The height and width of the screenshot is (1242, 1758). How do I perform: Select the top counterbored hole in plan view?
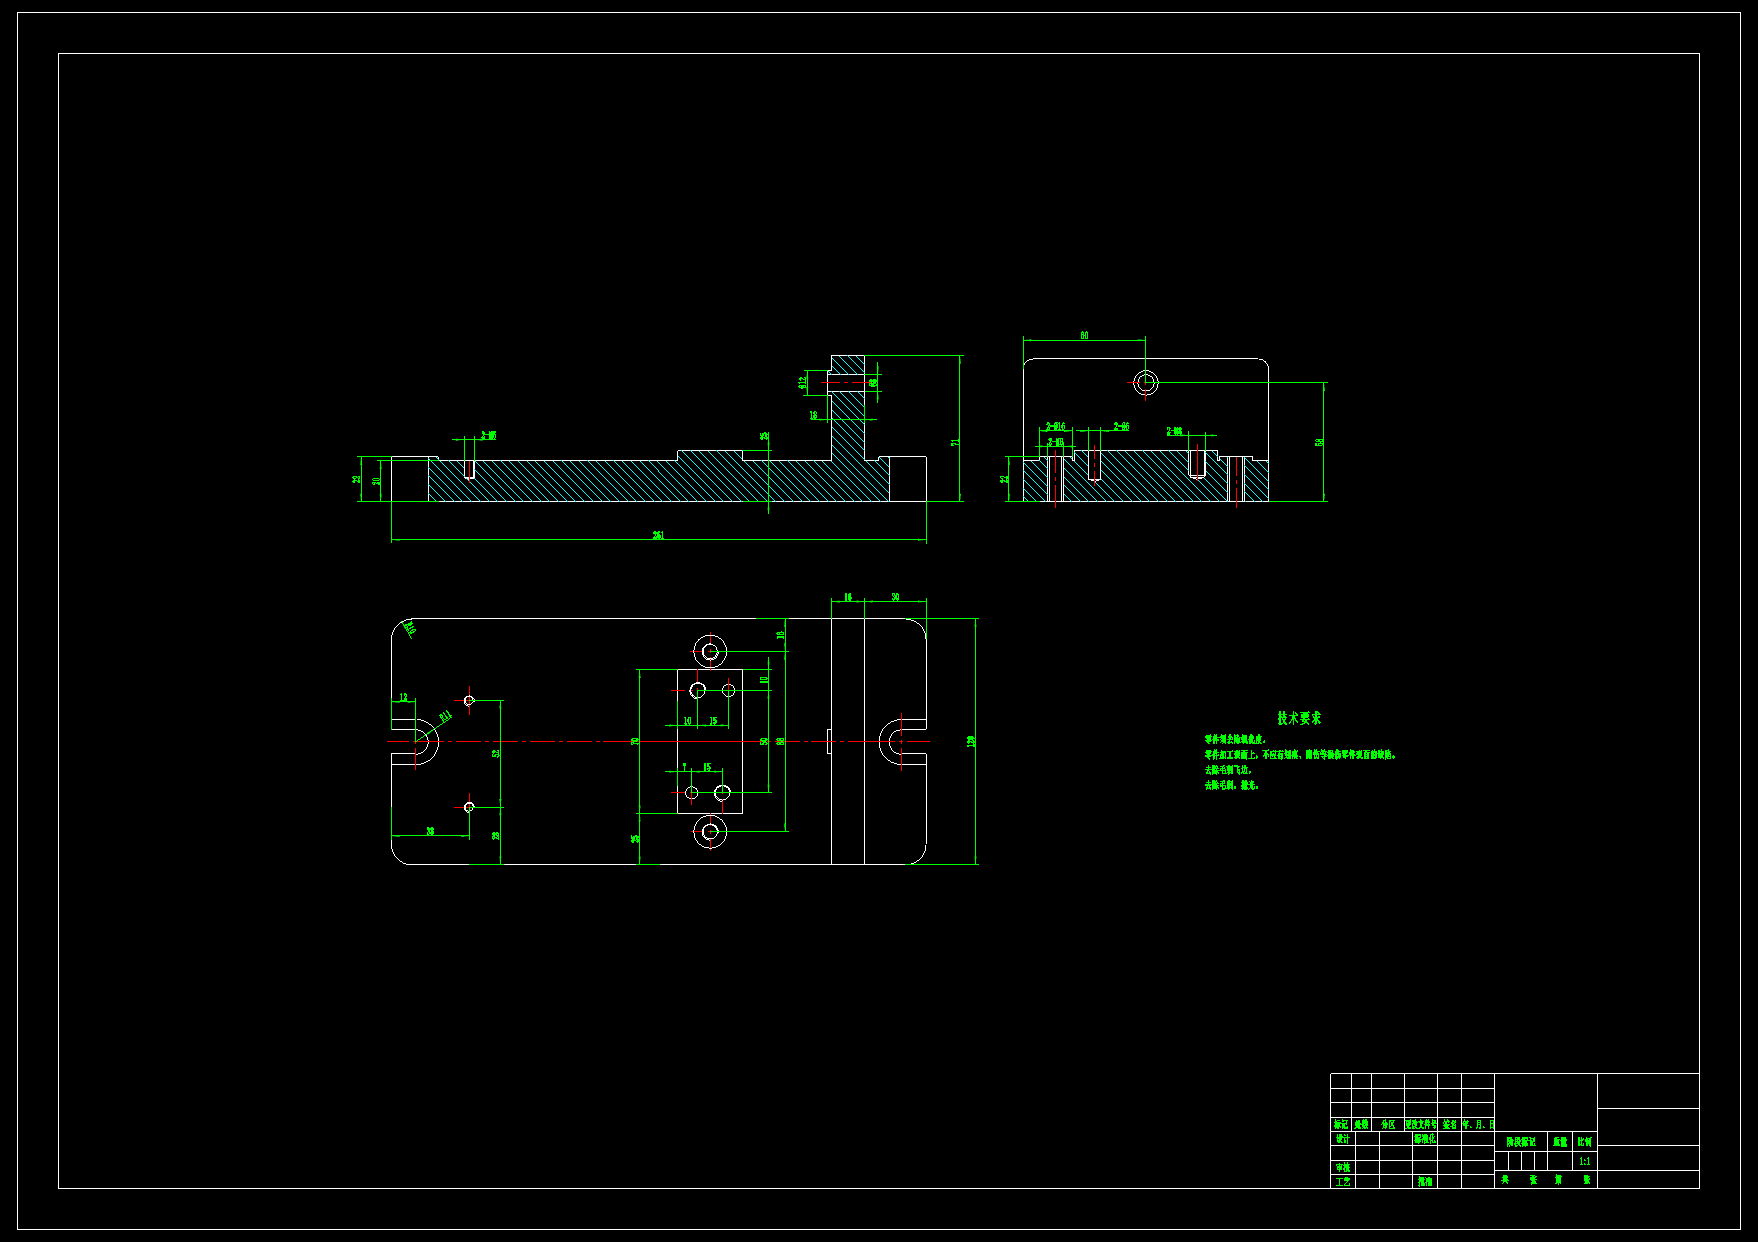(x=710, y=652)
